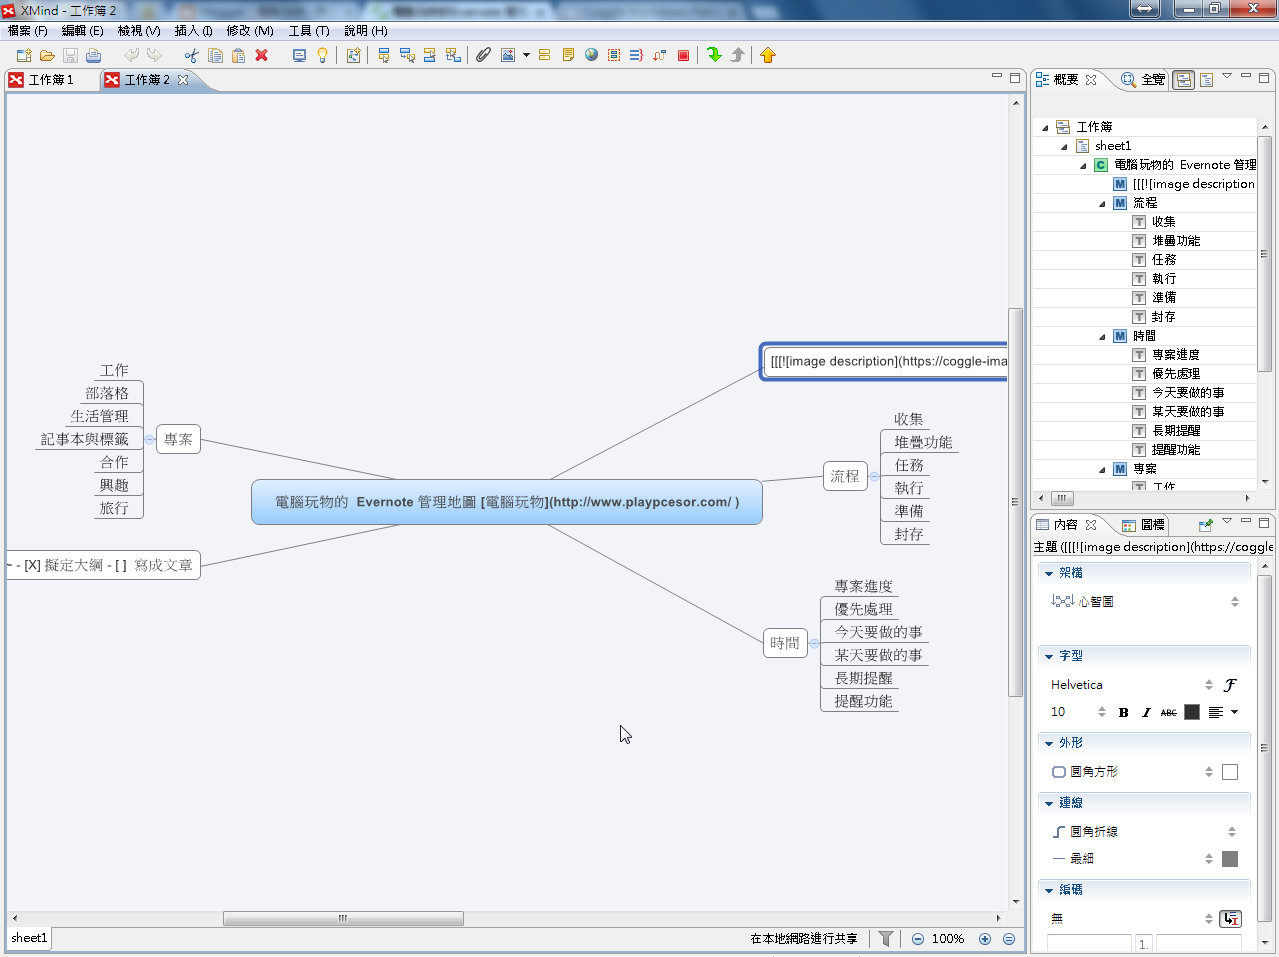Click the red X Delete icon
This screenshot has width=1279, height=957.
pos(262,55)
